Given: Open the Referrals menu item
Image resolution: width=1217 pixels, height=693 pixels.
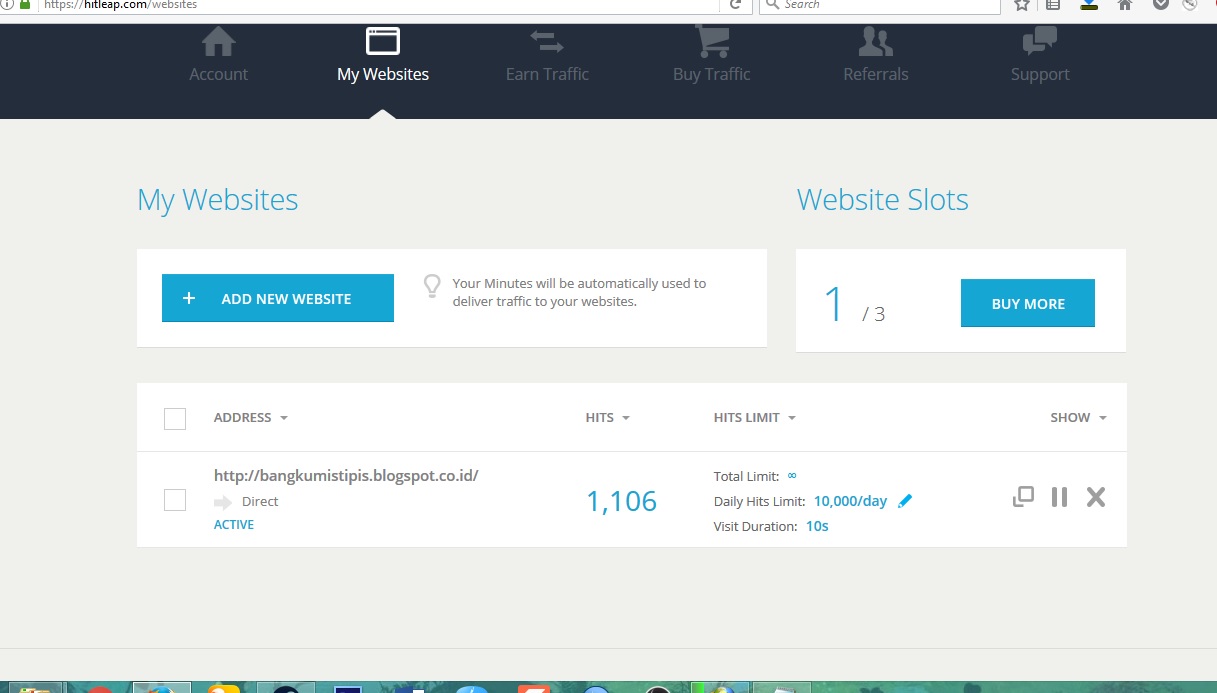Looking at the screenshot, I should pos(875,40).
